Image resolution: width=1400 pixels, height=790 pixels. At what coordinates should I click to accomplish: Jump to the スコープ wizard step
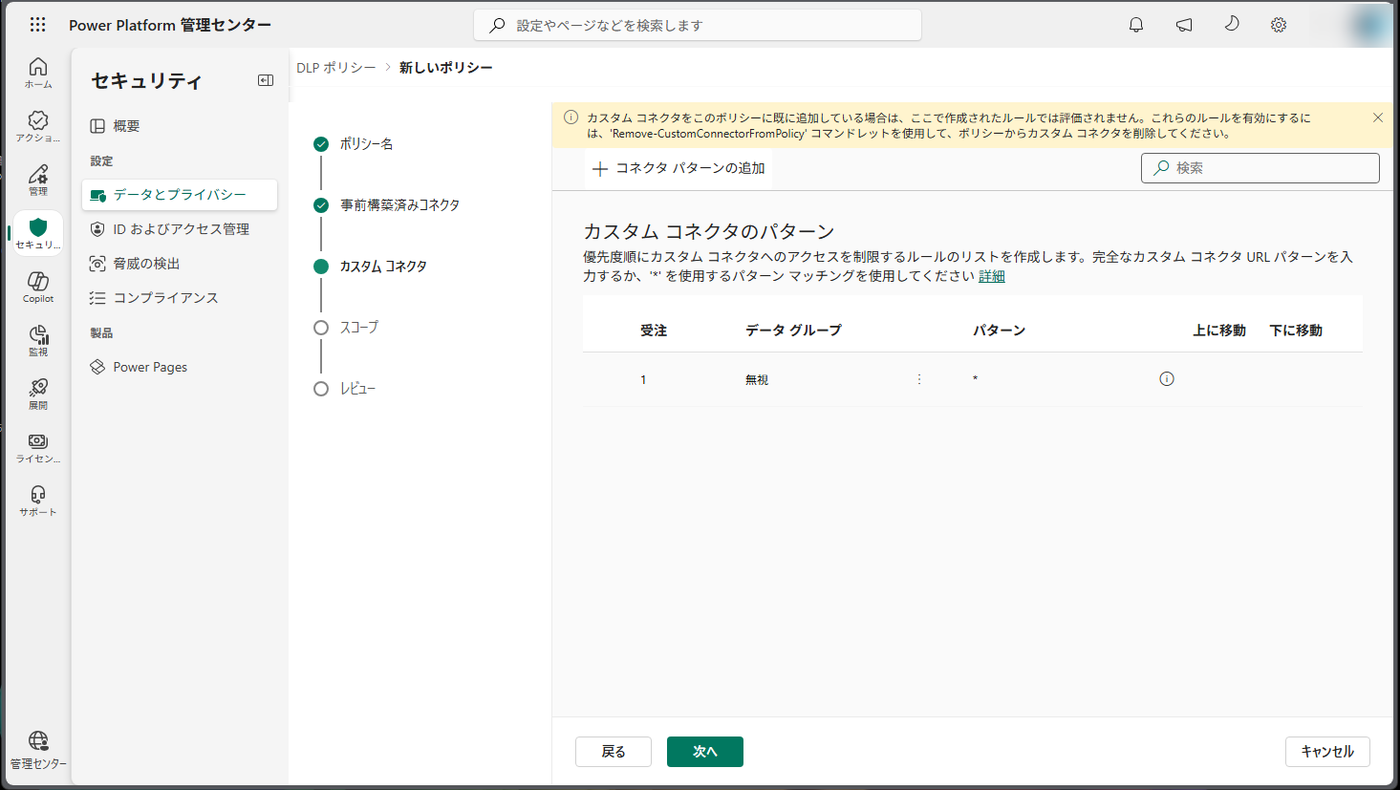coord(346,327)
